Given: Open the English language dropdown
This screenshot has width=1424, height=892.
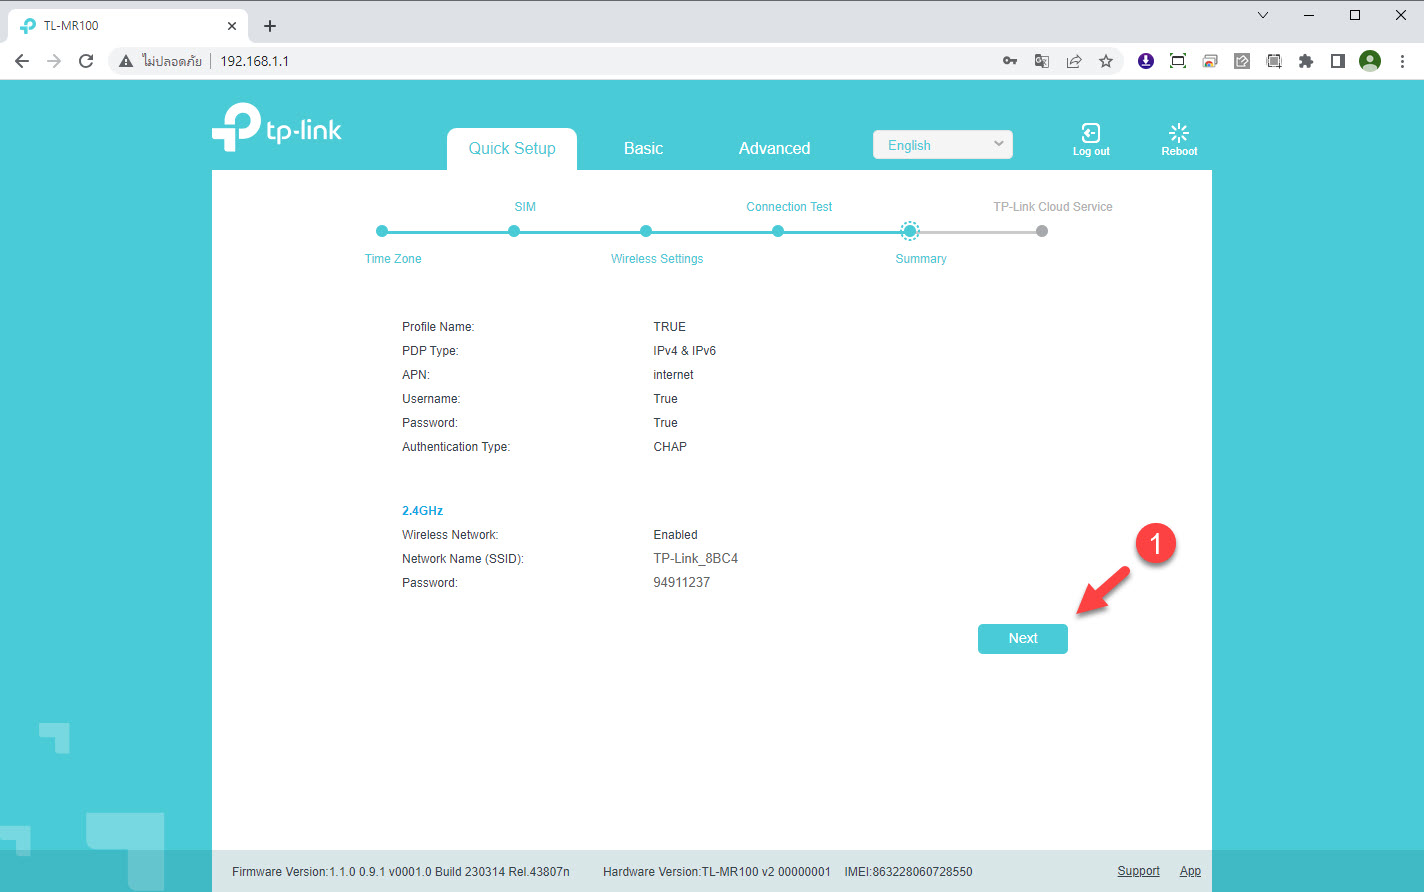Looking at the screenshot, I should 943,145.
